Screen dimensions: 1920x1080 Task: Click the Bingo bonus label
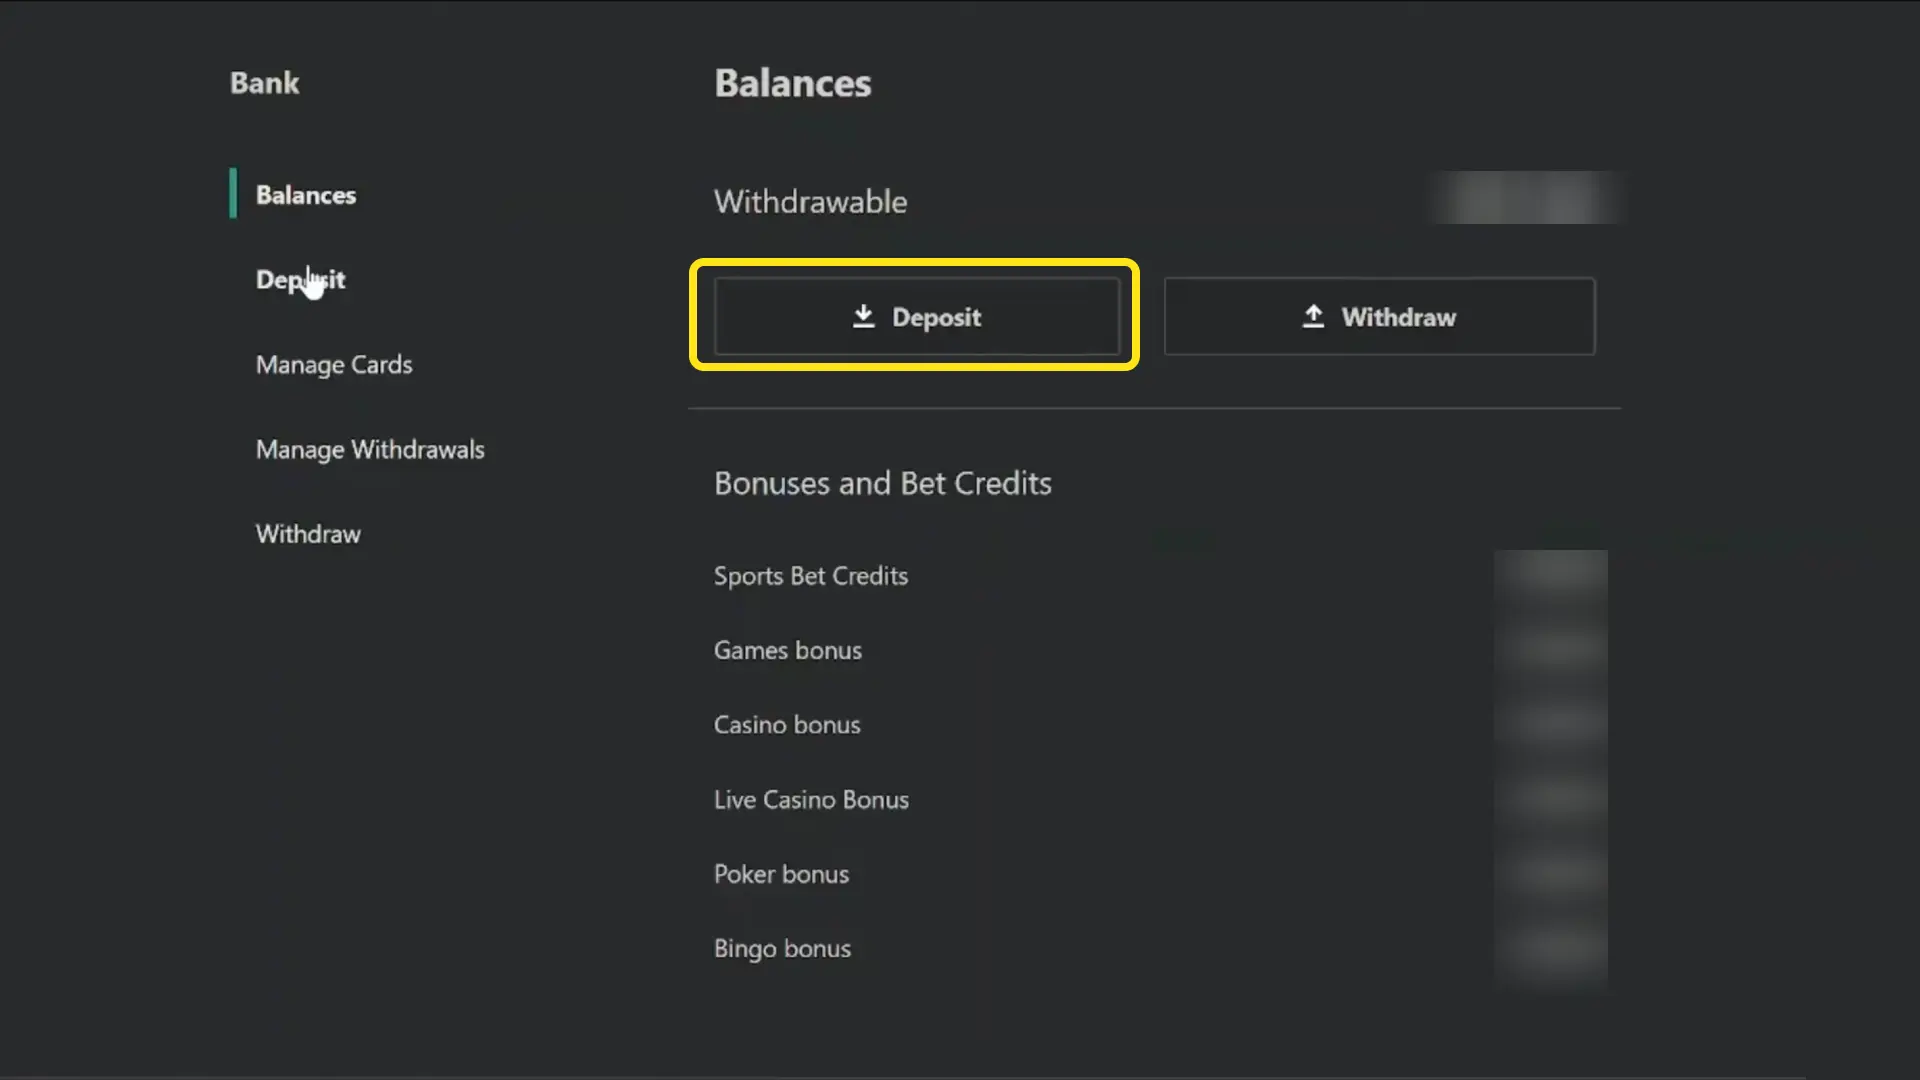click(x=782, y=949)
